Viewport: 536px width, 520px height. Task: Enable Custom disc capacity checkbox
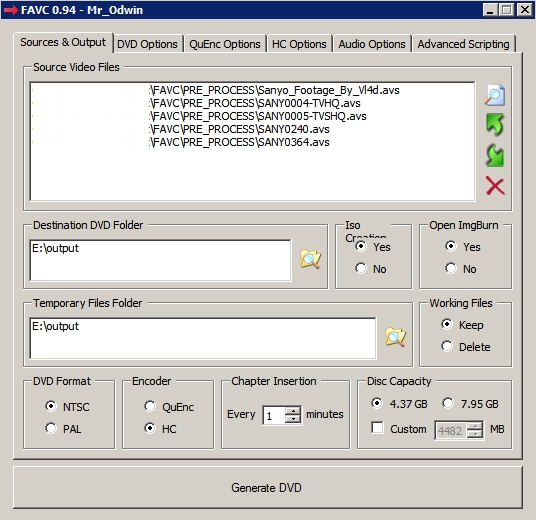point(377,428)
